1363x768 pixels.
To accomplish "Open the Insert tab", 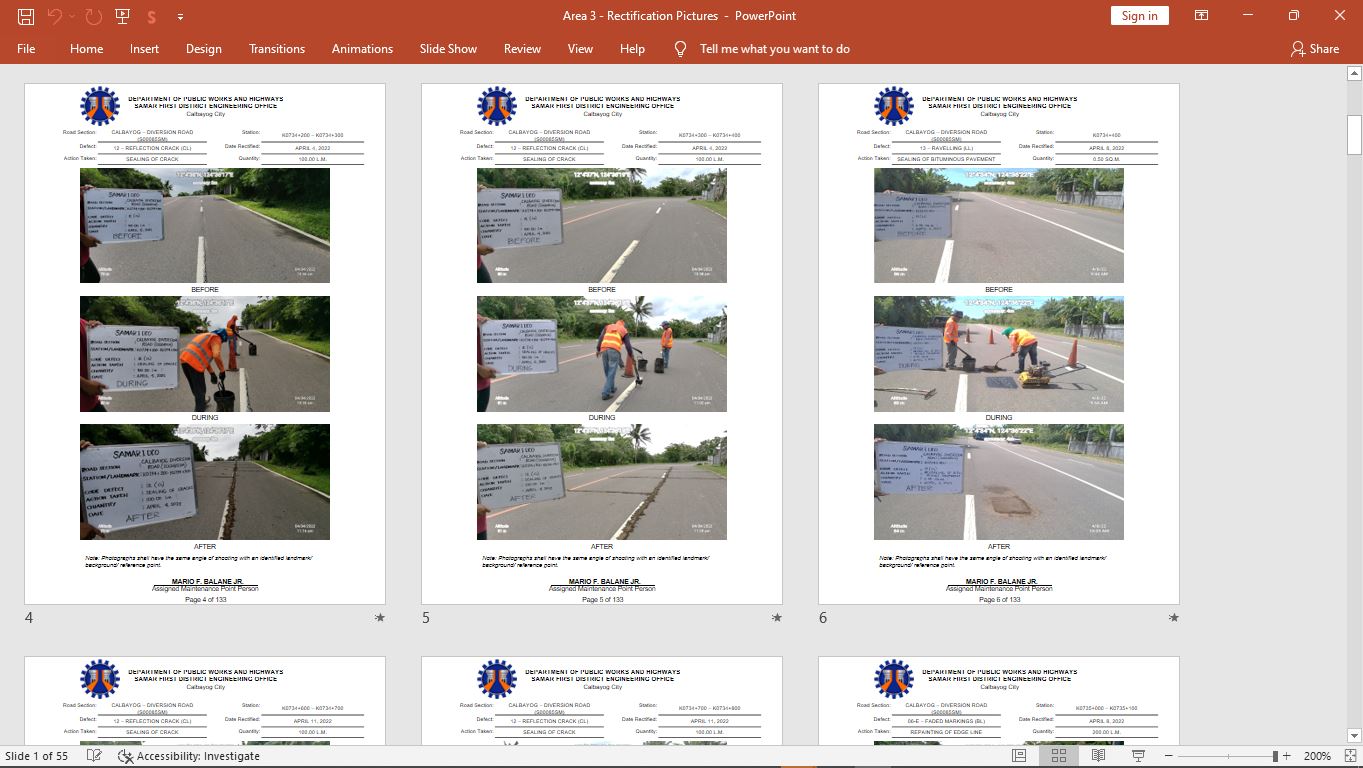I will [x=144, y=49].
